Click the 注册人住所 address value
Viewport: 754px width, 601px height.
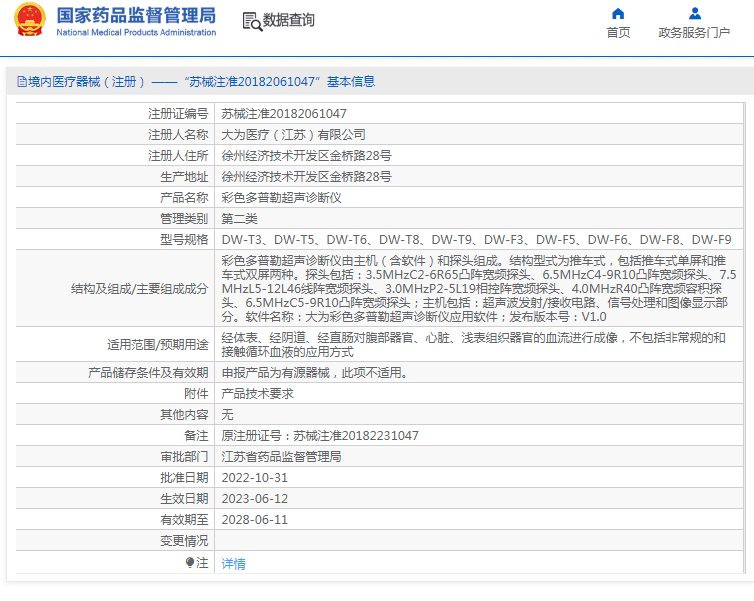click(x=306, y=156)
